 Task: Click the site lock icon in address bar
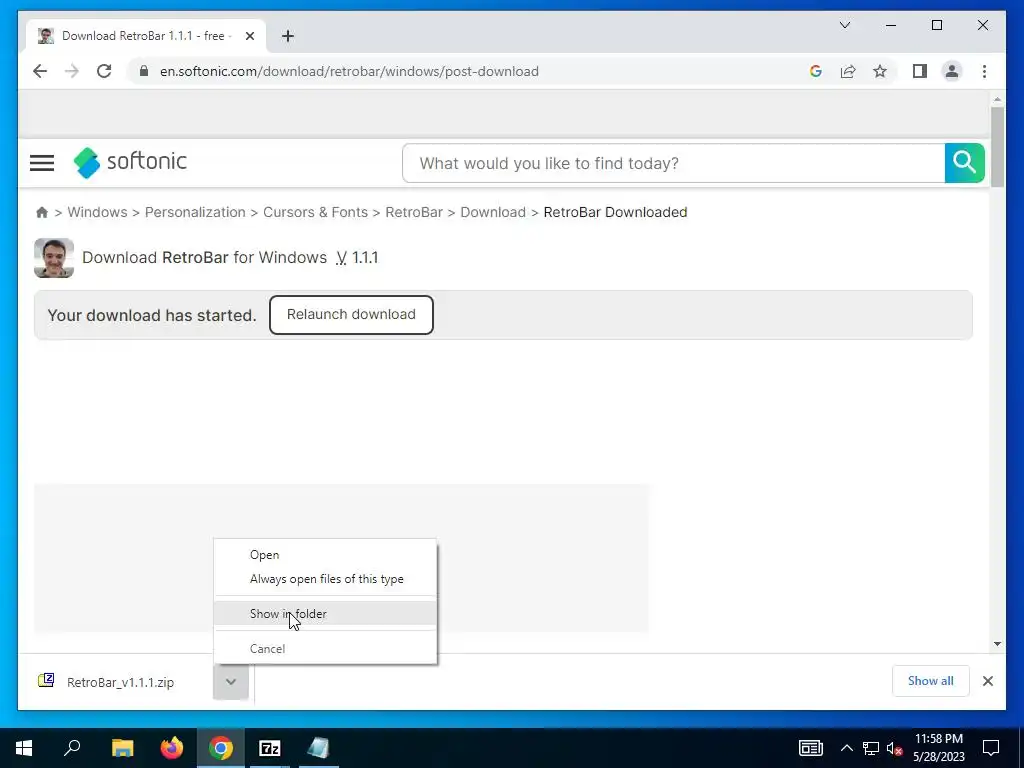[144, 71]
